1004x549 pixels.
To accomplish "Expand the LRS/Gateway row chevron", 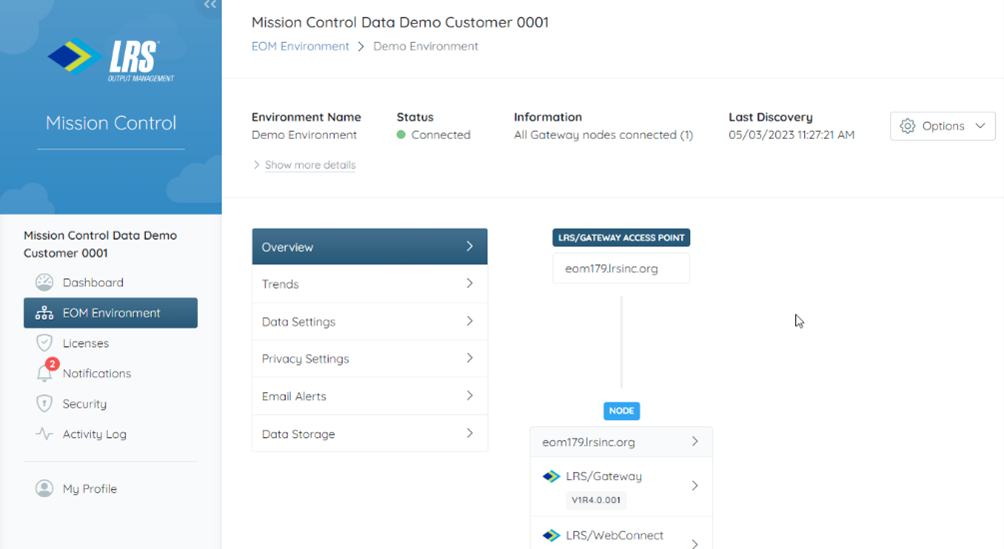I will tap(695, 486).
